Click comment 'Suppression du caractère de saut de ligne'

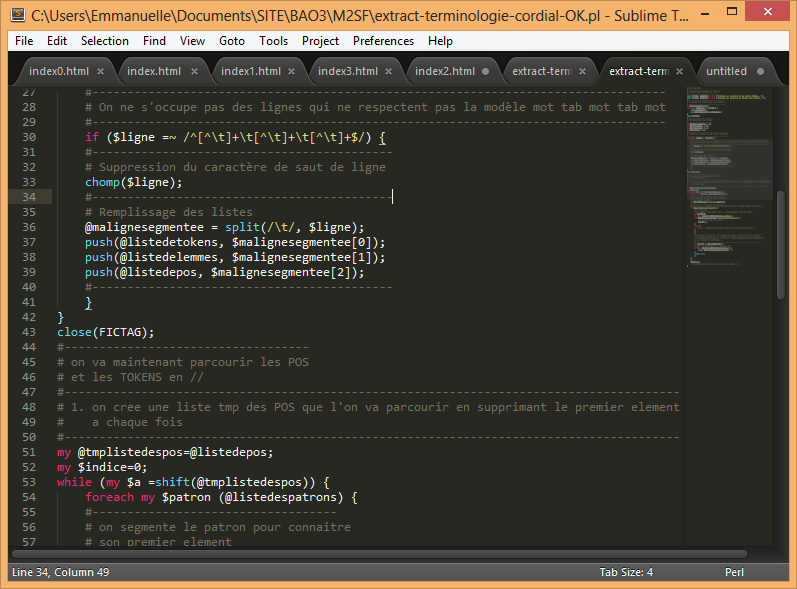[242, 167]
